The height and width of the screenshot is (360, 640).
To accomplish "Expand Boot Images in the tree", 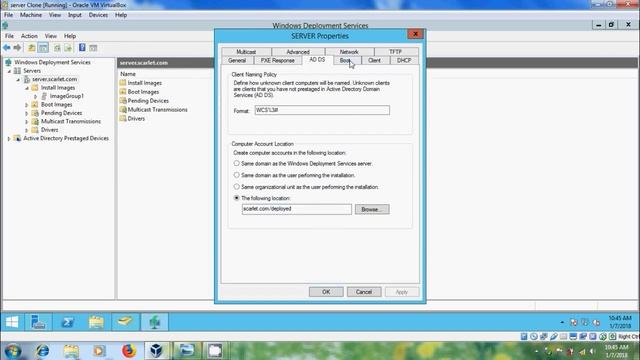I will tap(27, 105).
